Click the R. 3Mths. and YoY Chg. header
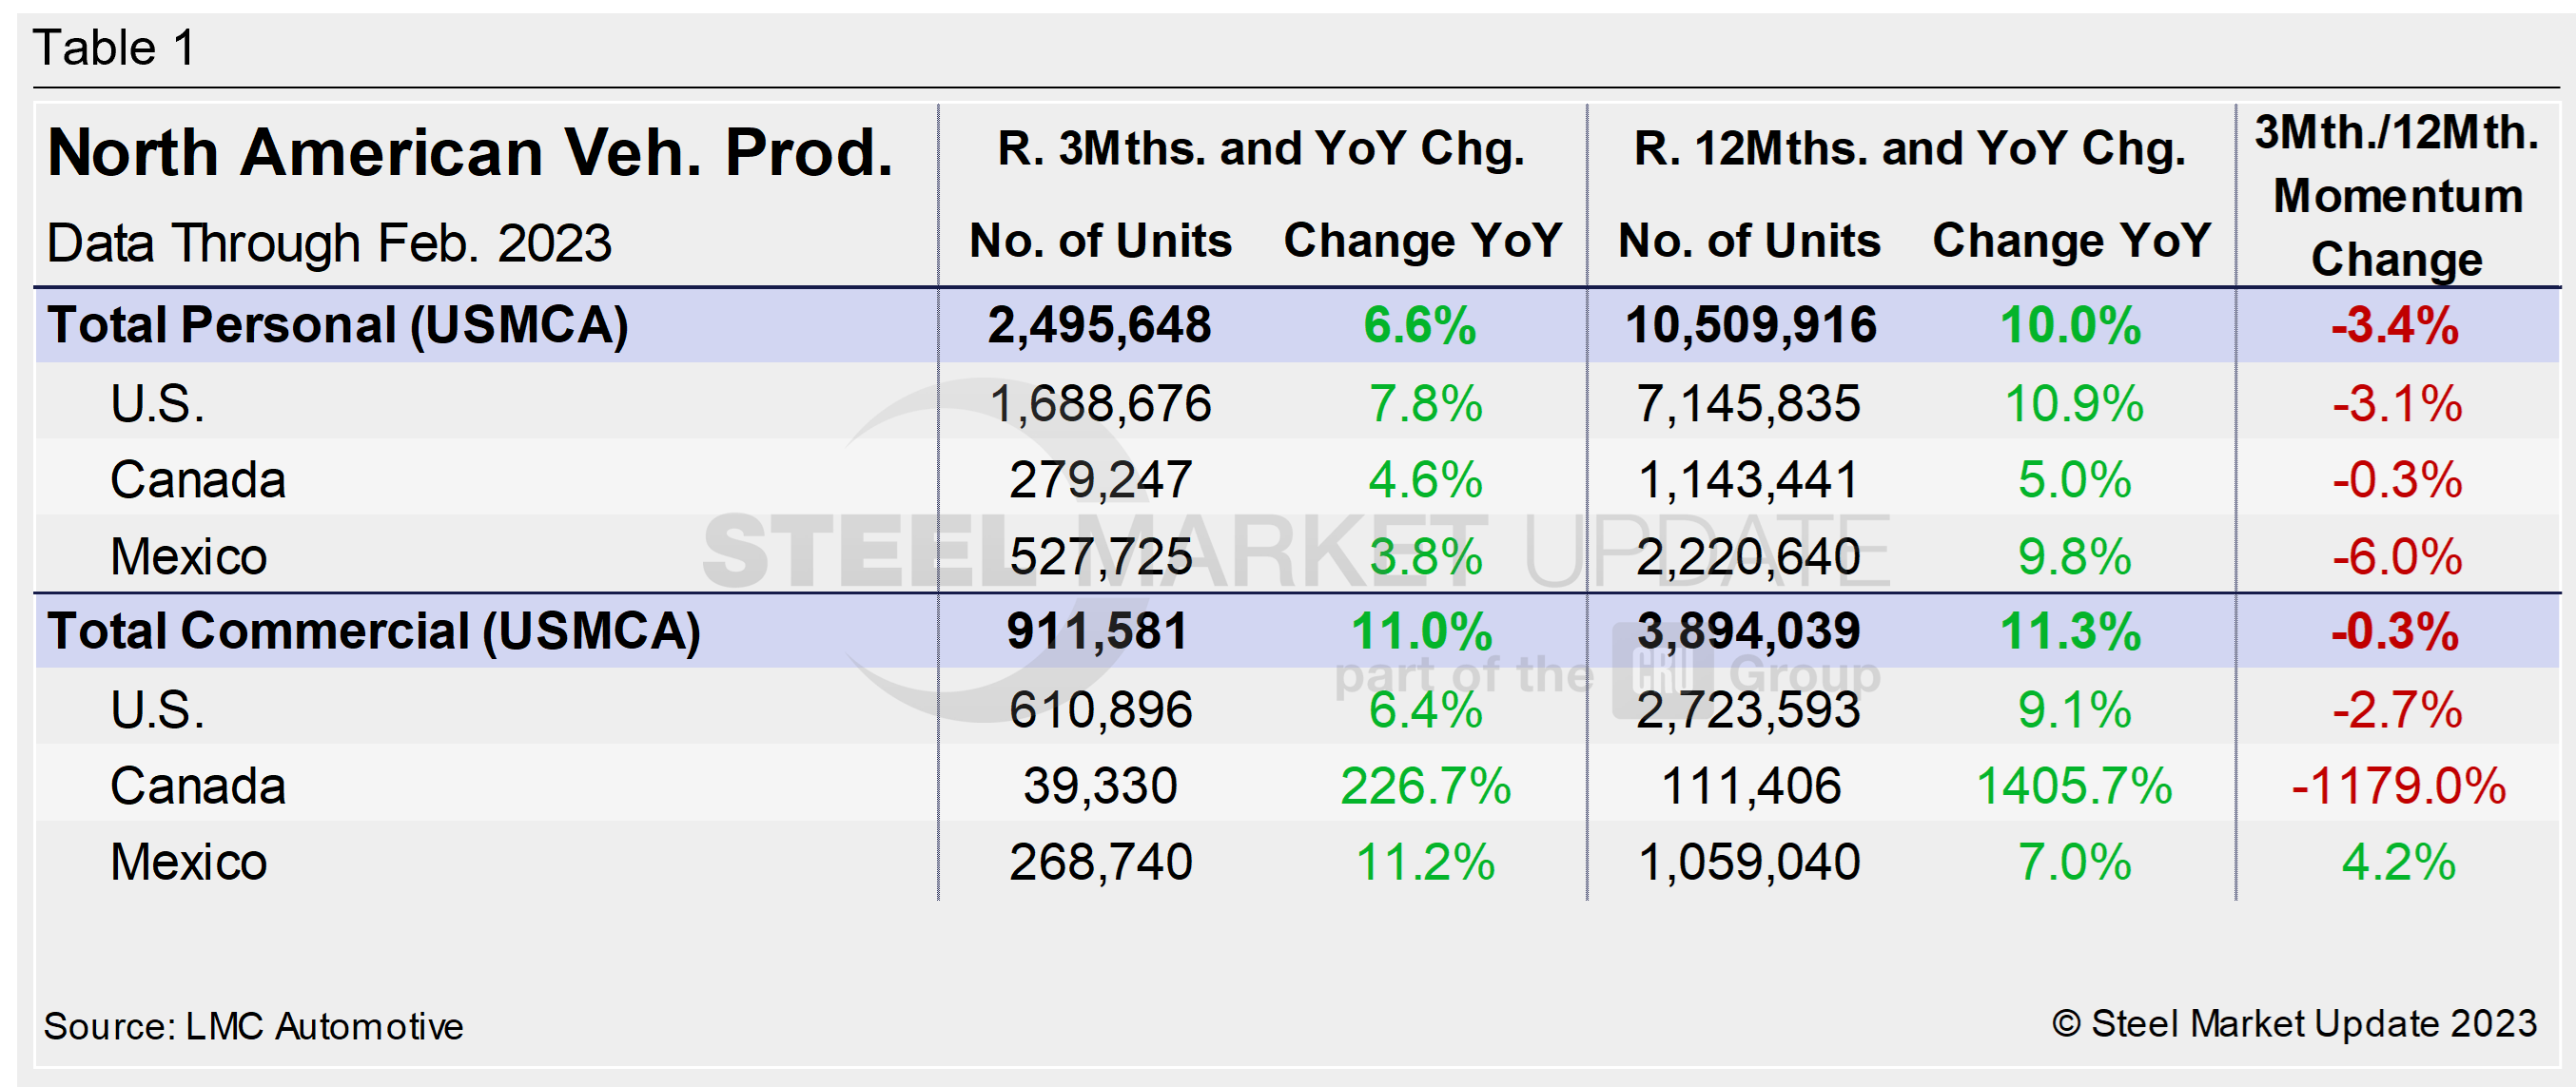Viewport: 2576px width, 1087px height. point(1261,149)
